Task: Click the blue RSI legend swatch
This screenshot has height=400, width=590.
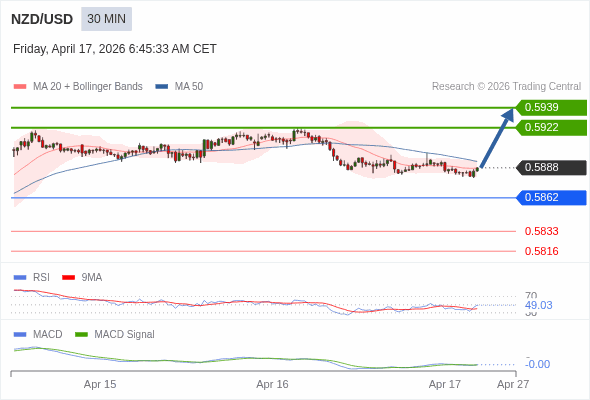Action: 20,278
